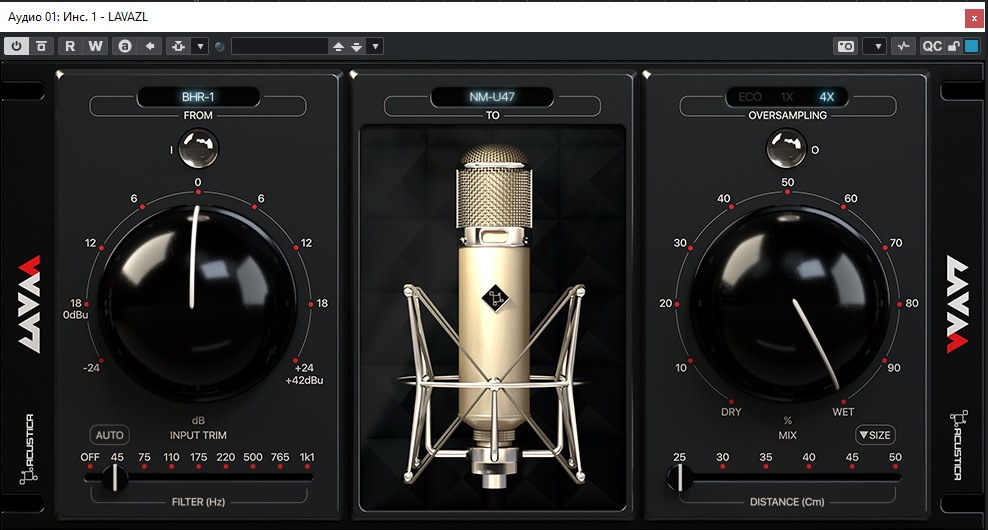Enable Write automation W button
The height and width of the screenshot is (530, 988).
click(x=95, y=46)
